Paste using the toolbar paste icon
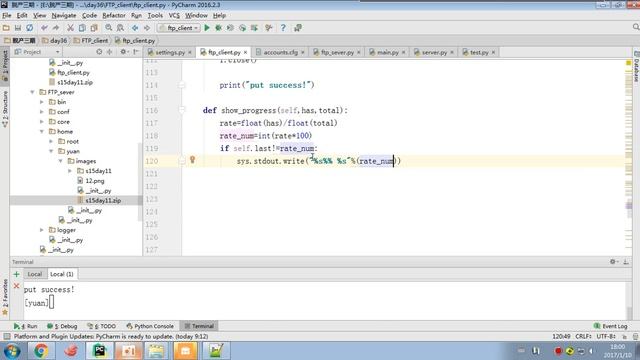The width and height of the screenshot is (640, 360). click(94, 28)
